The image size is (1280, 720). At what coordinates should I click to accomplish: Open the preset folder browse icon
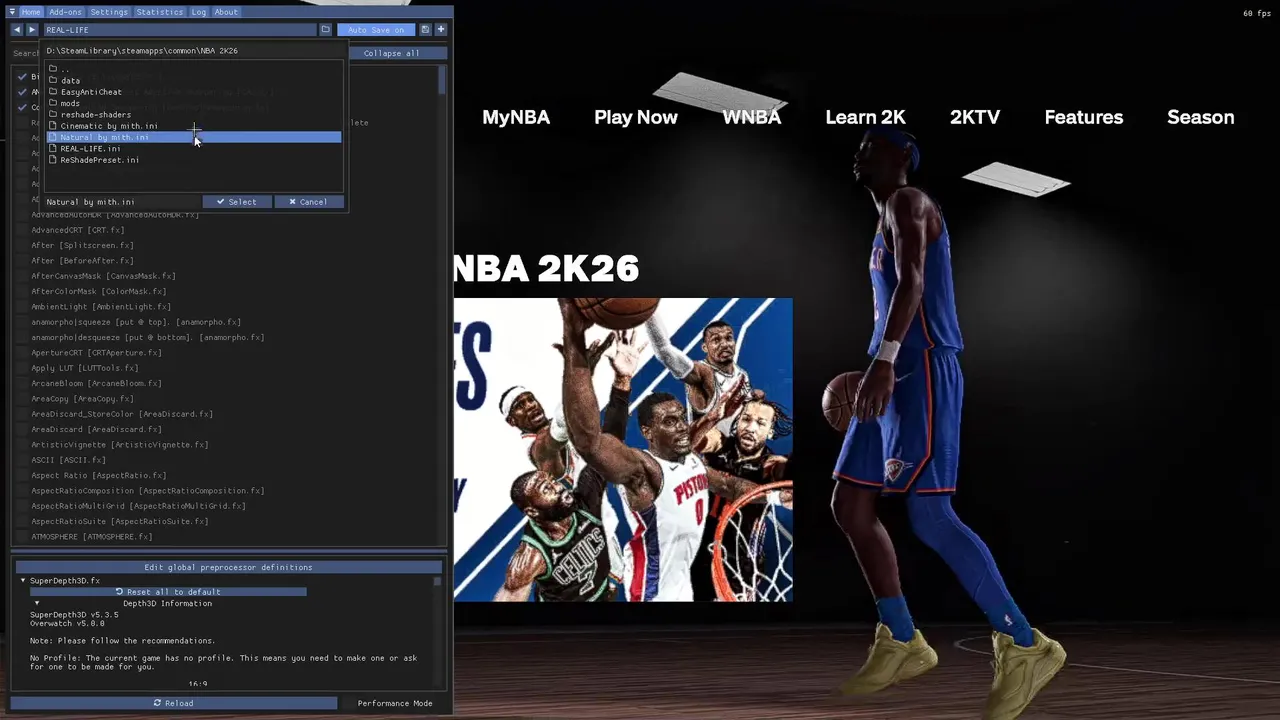click(325, 30)
